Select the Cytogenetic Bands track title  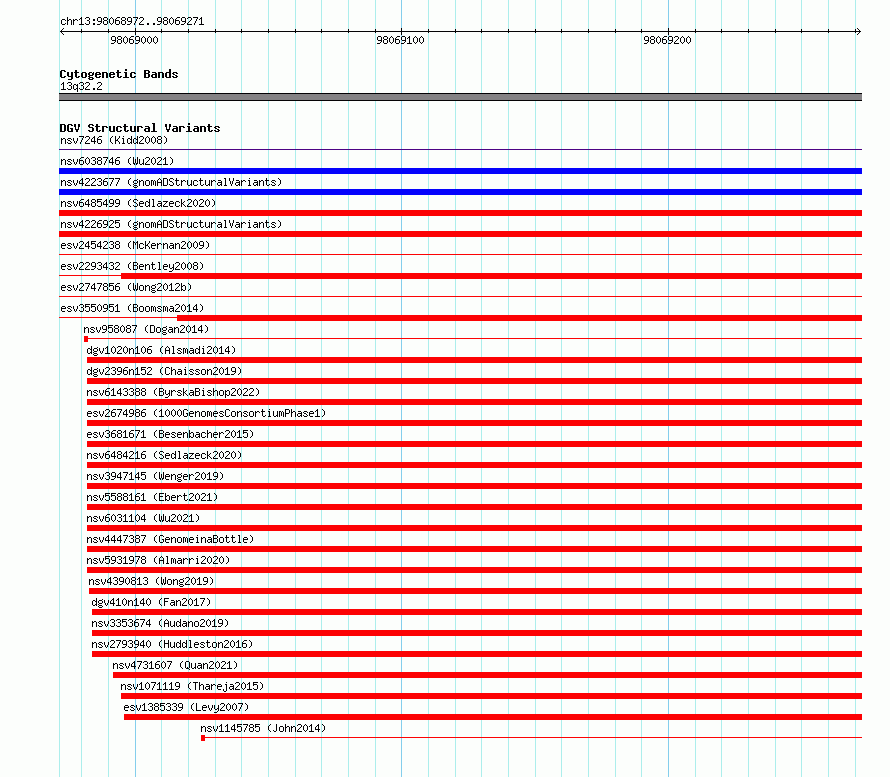pos(119,74)
